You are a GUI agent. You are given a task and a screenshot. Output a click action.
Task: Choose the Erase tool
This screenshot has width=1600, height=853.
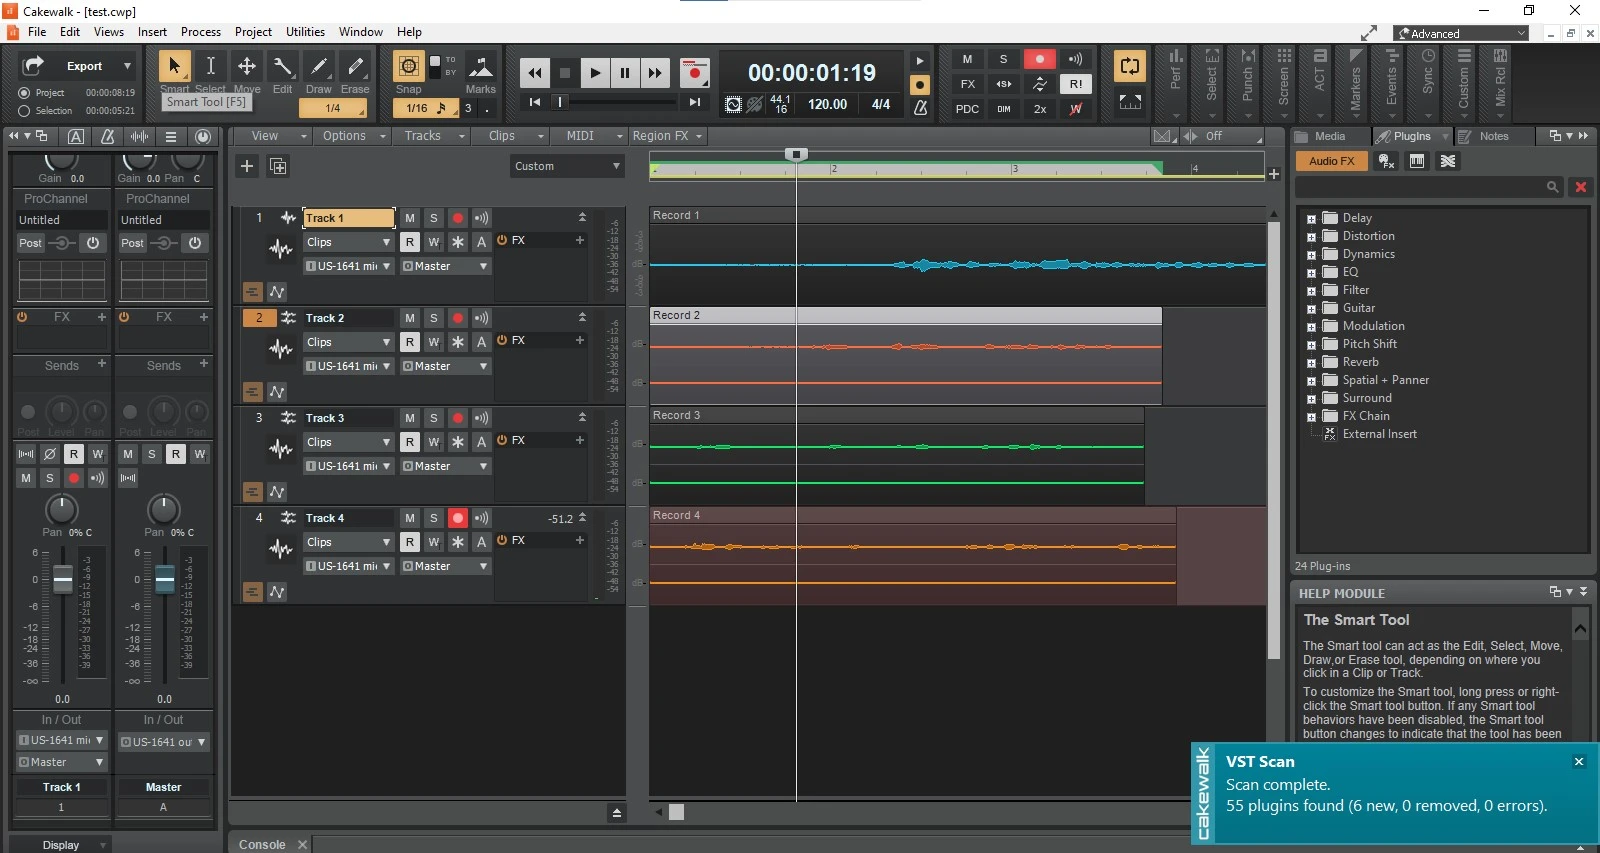click(x=355, y=67)
